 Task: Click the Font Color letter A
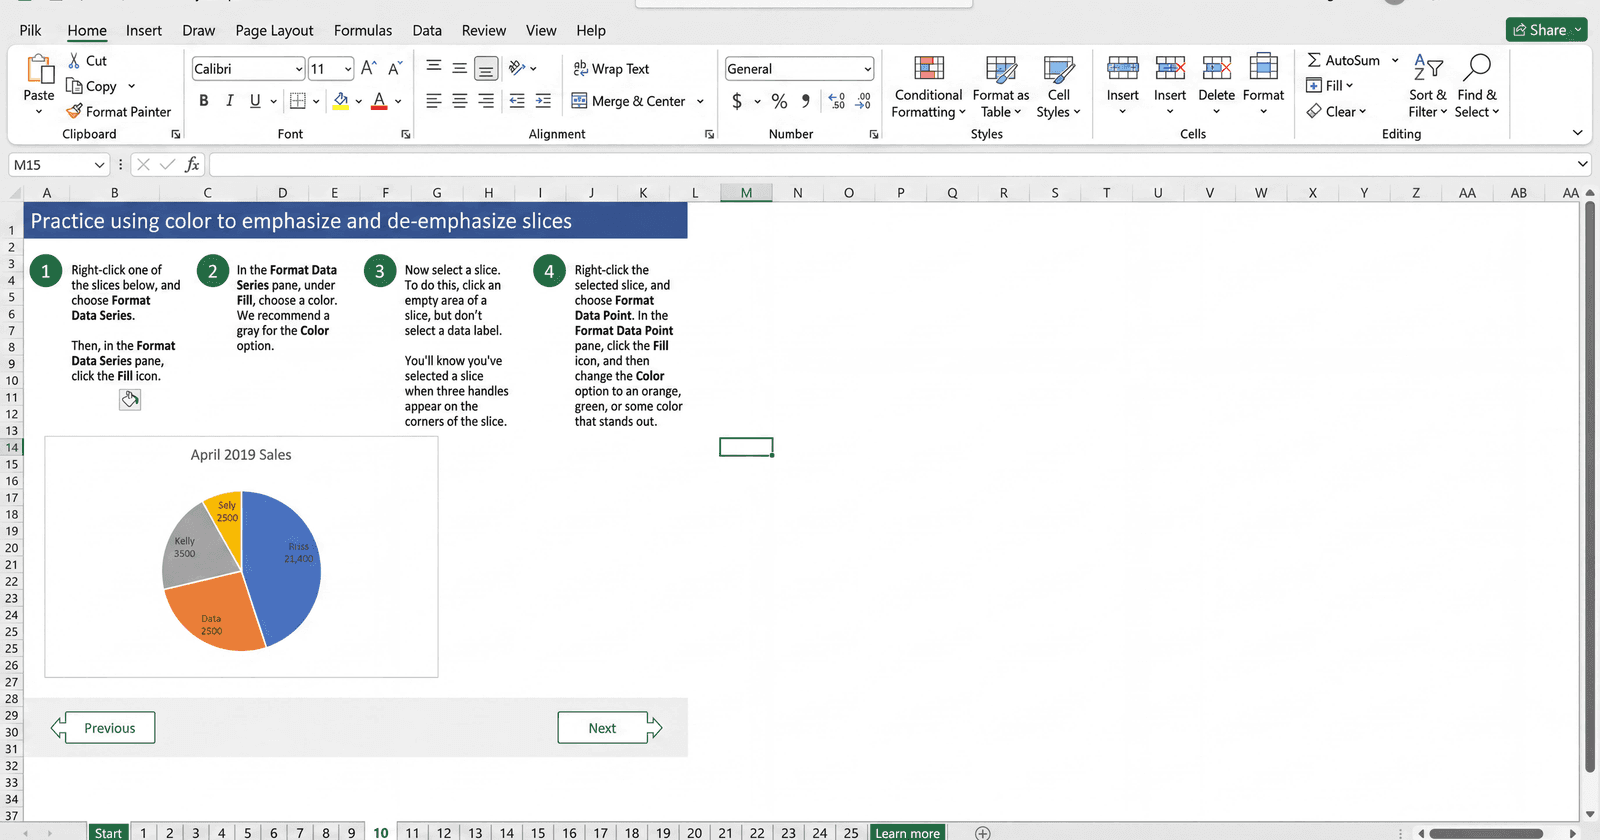point(379,100)
